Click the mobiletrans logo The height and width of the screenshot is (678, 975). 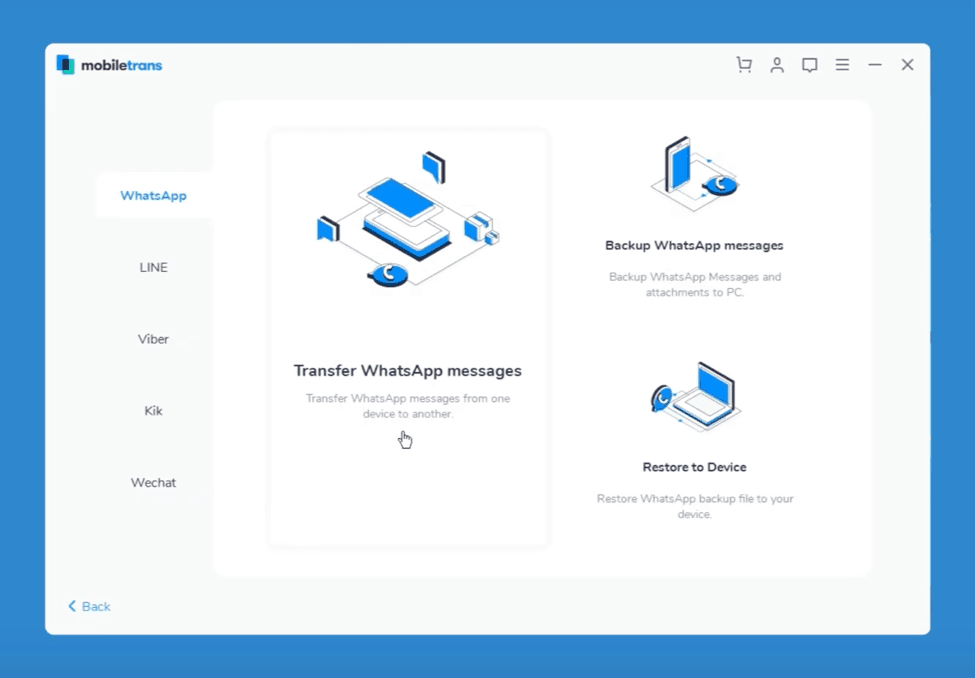109,65
